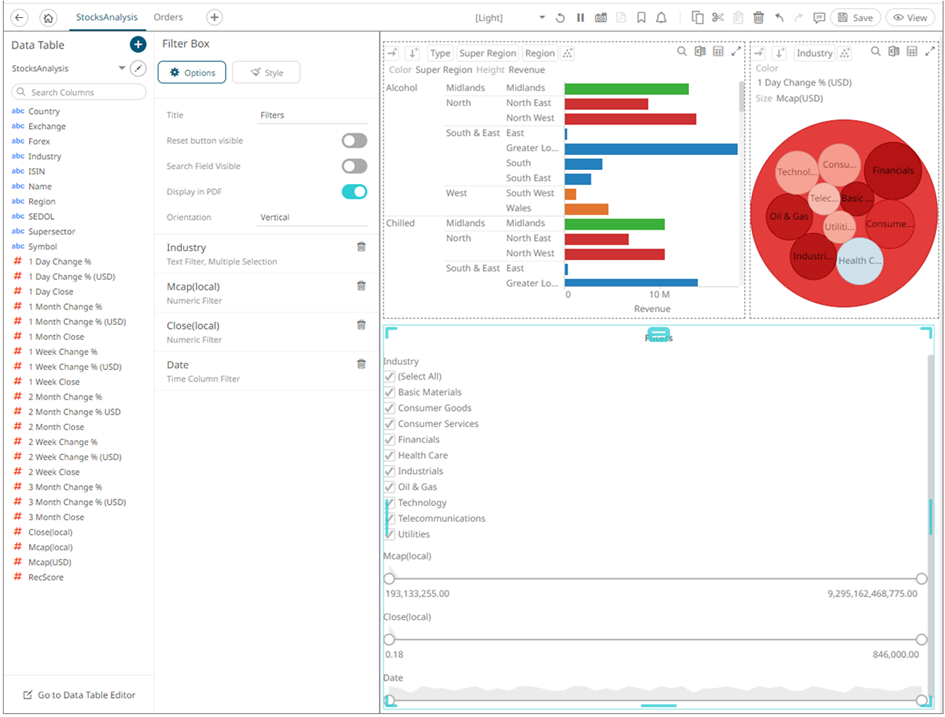The image size is (945, 717).
Task: Toggle Reset button visible switch
Action: (354, 141)
